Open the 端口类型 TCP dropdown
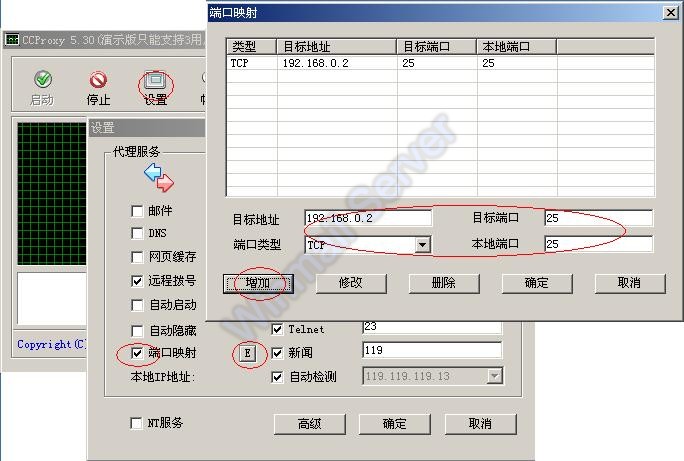684x461 pixels. [x=422, y=244]
